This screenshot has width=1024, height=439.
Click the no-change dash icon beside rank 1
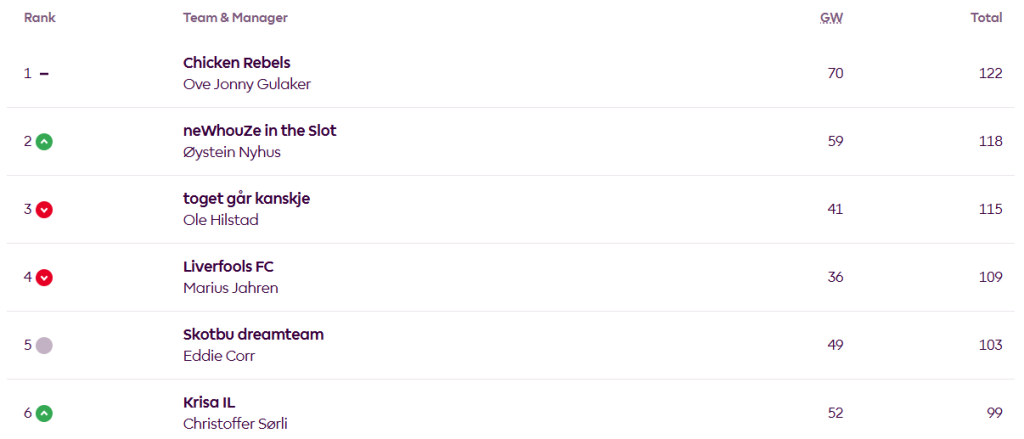(44, 73)
